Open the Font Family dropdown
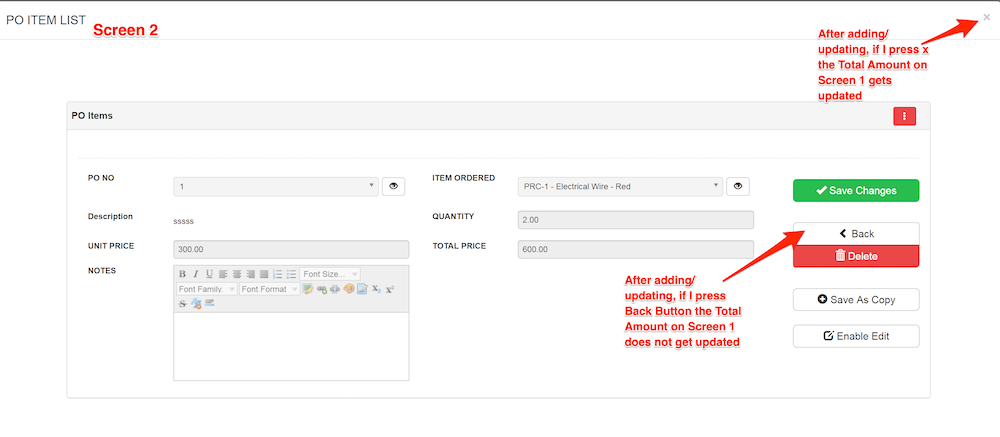 coord(207,289)
